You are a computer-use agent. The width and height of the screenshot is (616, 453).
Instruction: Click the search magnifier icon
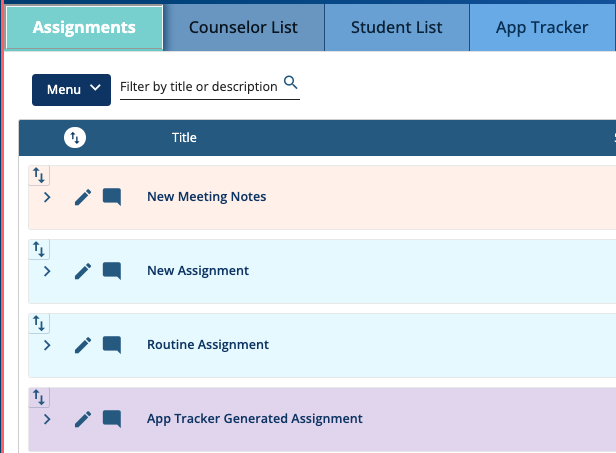(x=291, y=83)
